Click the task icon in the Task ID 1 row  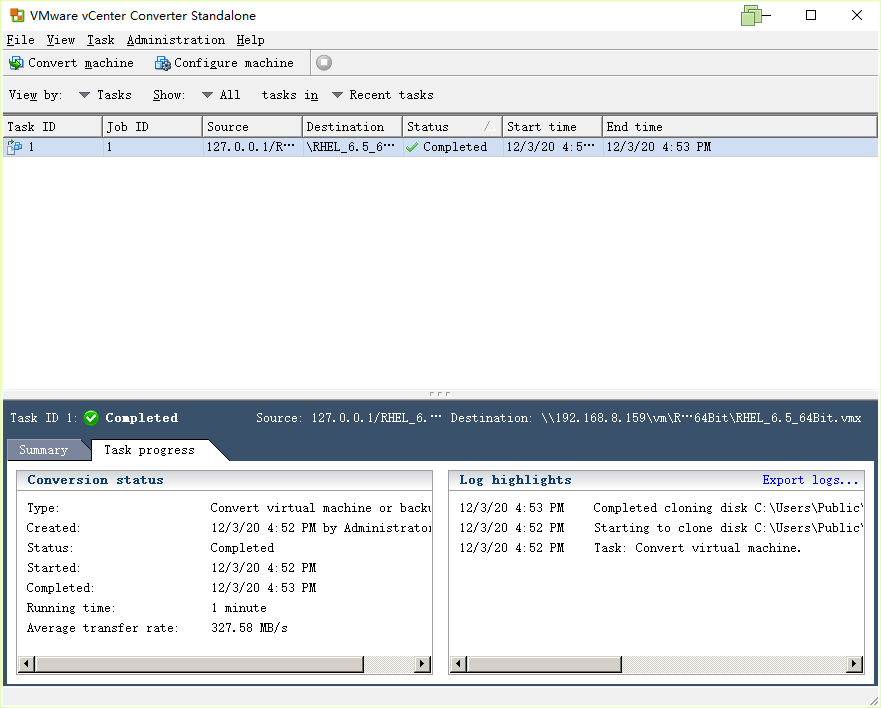click(15, 147)
